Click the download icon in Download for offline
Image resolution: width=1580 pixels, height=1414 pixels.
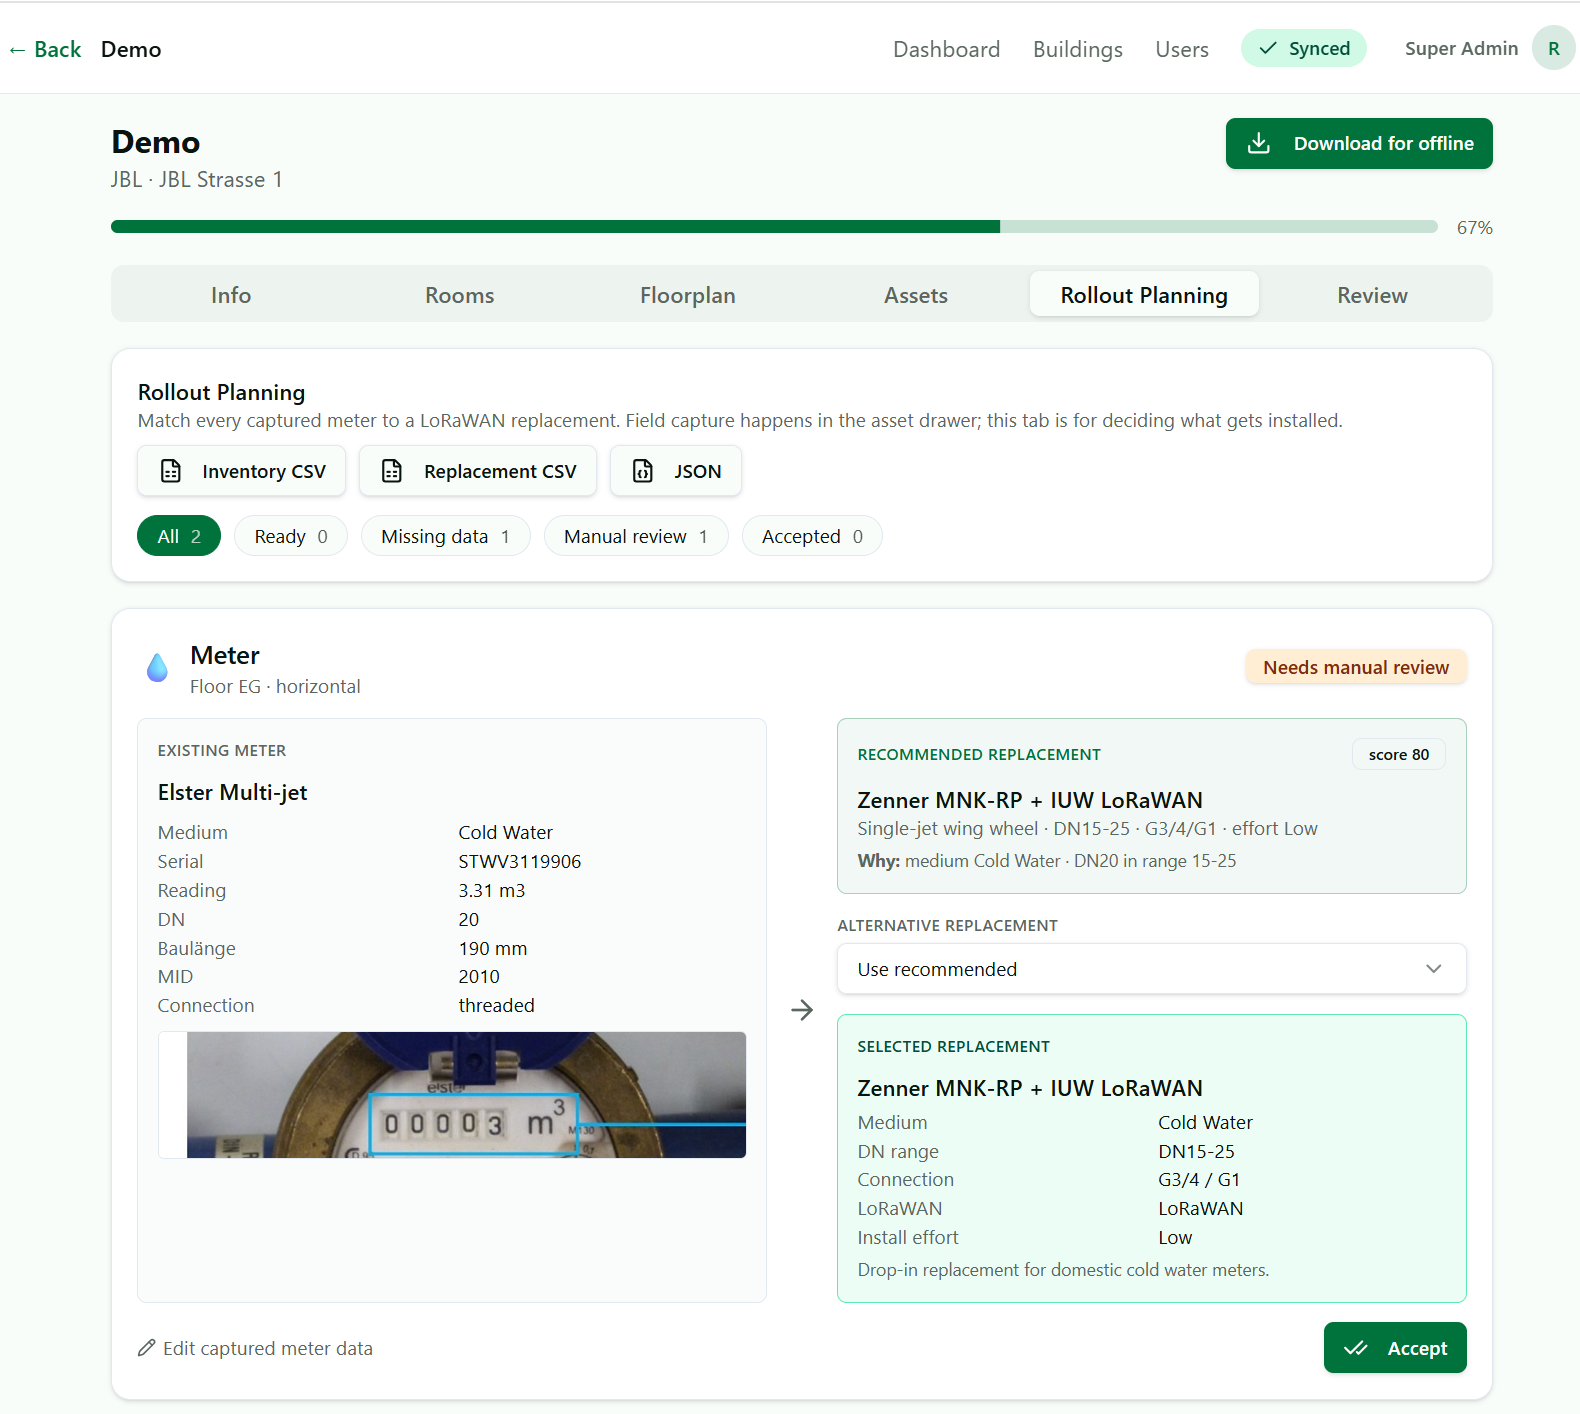[1259, 143]
